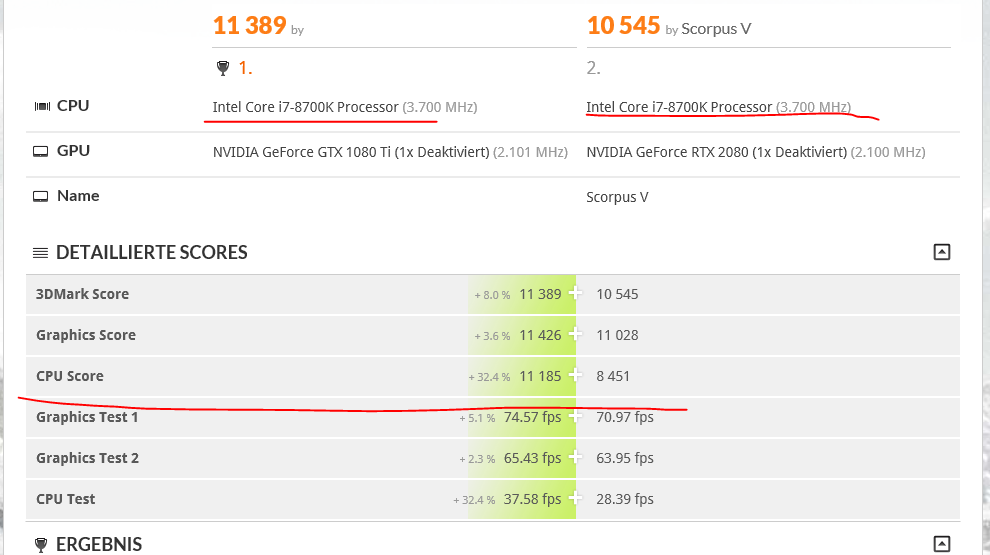This screenshot has width=990, height=555.
Task: Click the Detaillierte Scores list icon
Action: pos(40,253)
